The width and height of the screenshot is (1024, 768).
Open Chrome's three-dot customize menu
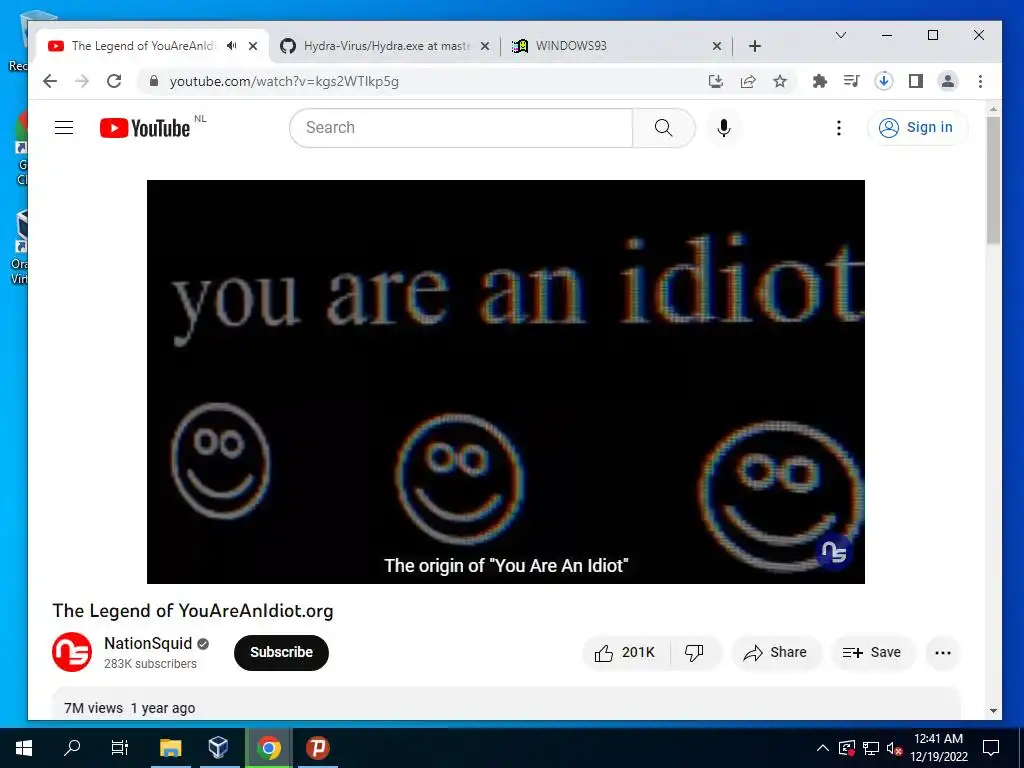pos(980,81)
